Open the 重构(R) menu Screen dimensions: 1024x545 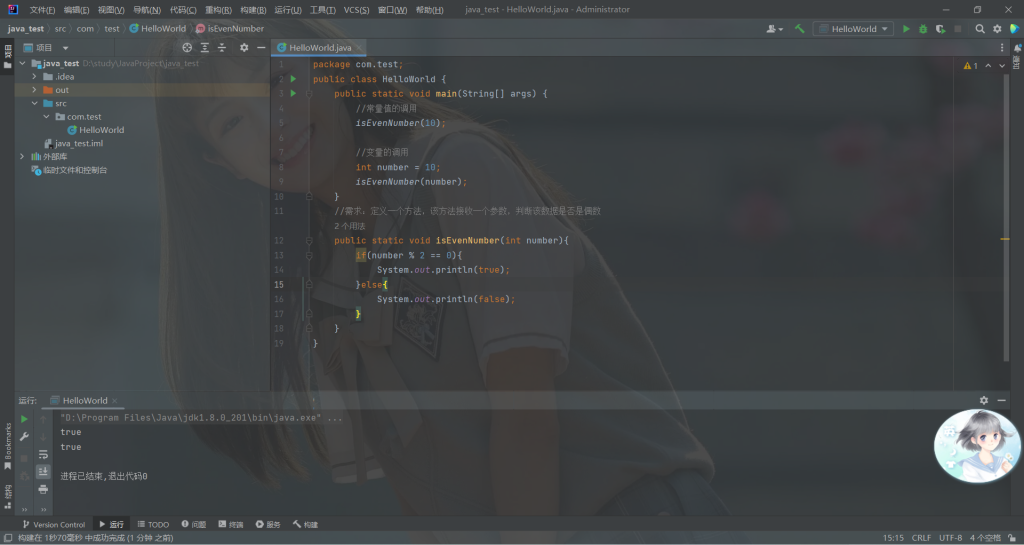(218, 9)
